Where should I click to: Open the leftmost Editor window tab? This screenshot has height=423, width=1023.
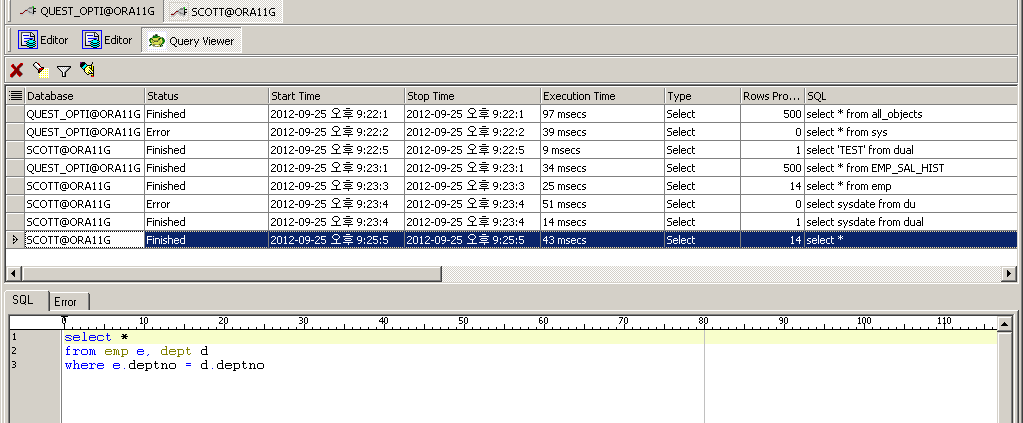(44, 41)
